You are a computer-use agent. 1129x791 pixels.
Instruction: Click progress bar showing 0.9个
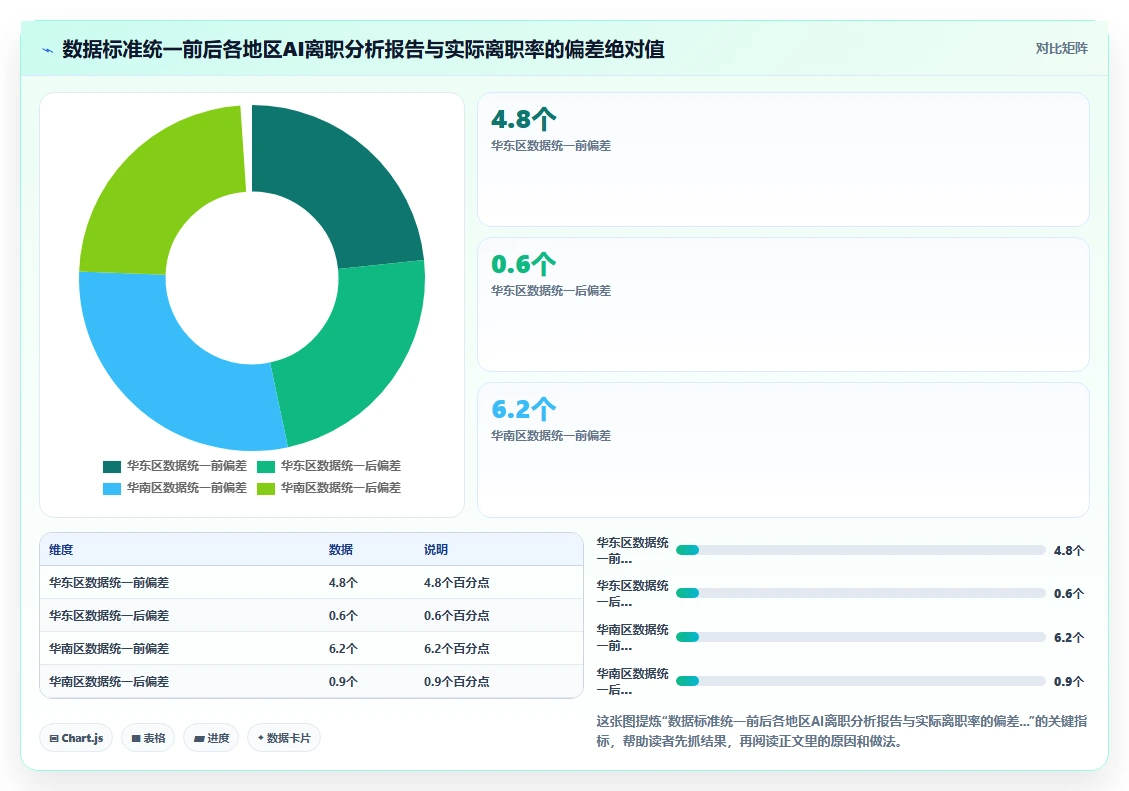(x=860, y=681)
